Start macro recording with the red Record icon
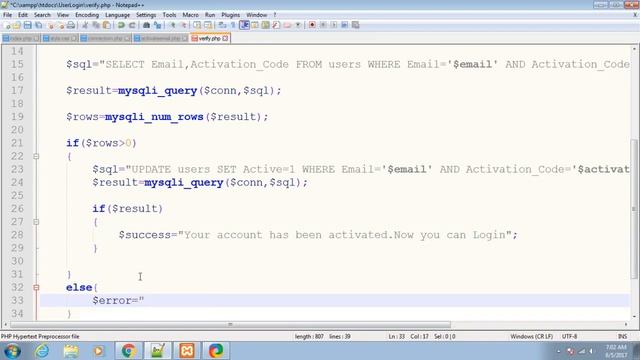Viewport: 640px width, 360px height. [312, 25]
